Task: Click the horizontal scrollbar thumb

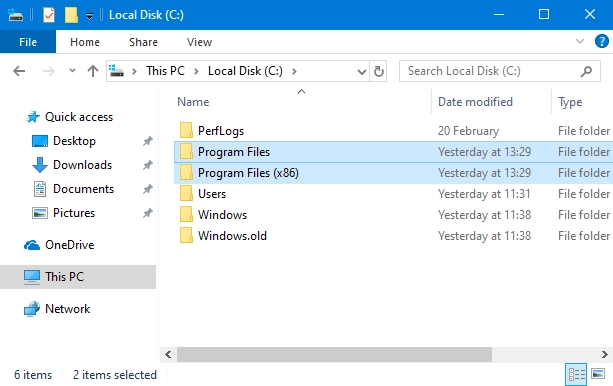Action: [334, 355]
